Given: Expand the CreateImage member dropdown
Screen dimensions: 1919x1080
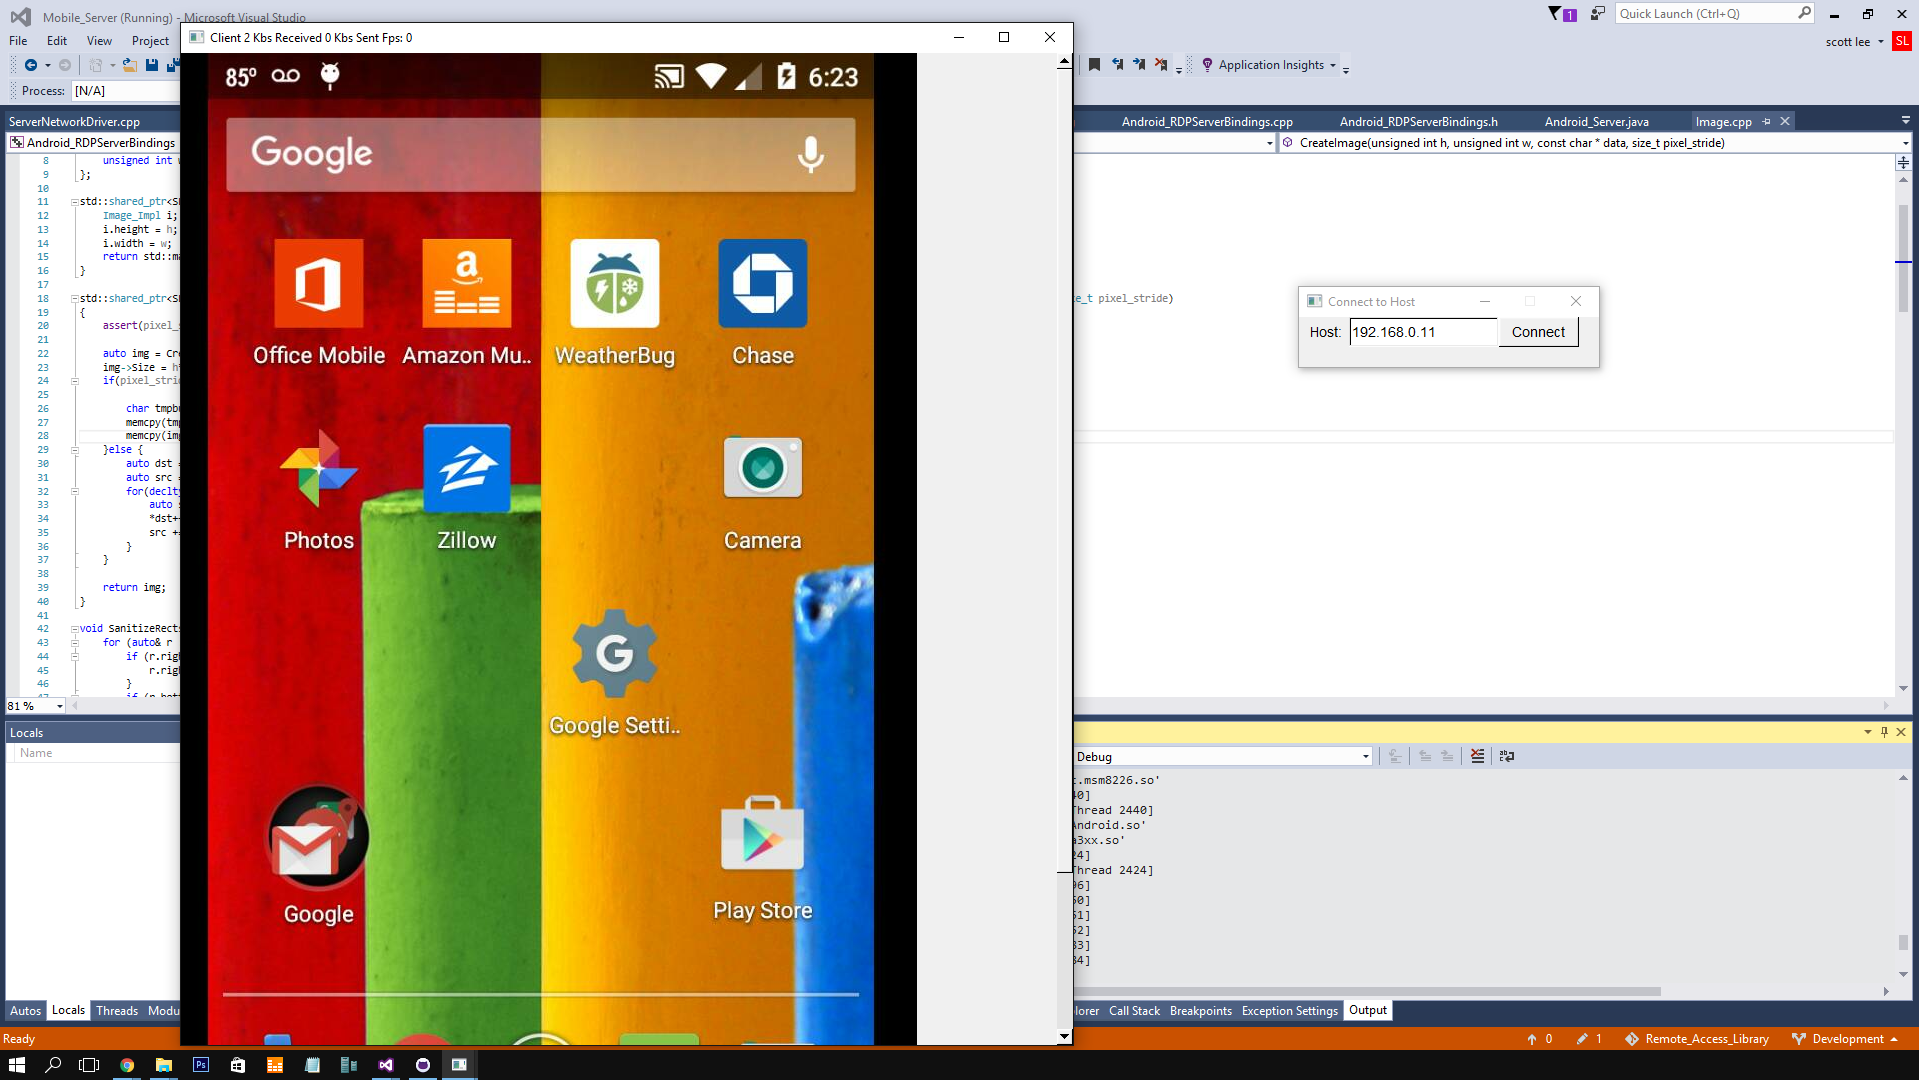Looking at the screenshot, I should tap(1905, 143).
